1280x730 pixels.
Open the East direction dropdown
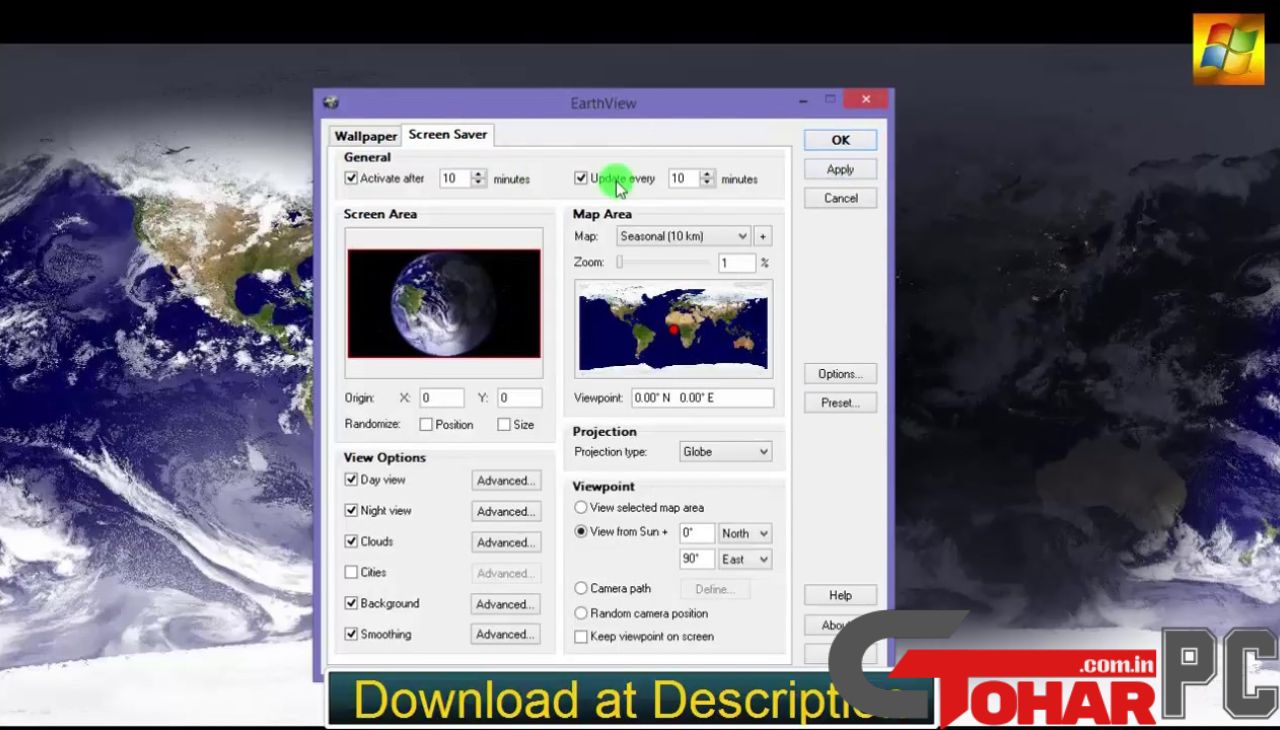[x=745, y=559]
